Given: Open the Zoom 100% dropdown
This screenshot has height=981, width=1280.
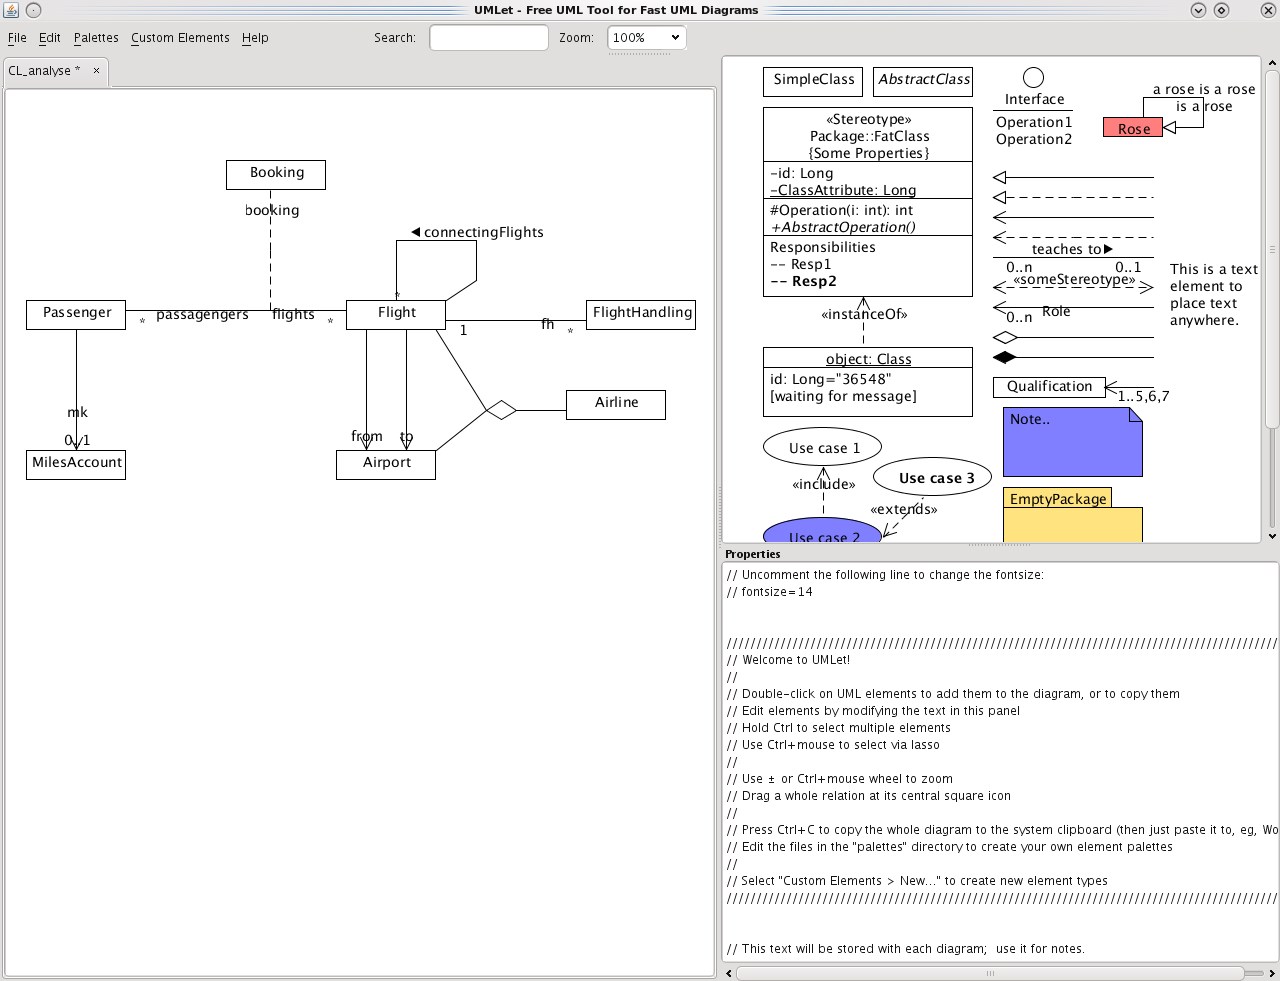Looking at the screenshot, I should point(646,38).
